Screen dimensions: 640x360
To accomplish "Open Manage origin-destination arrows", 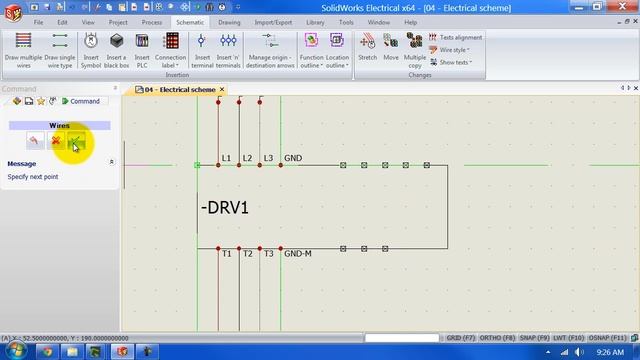I will point(270,50).
